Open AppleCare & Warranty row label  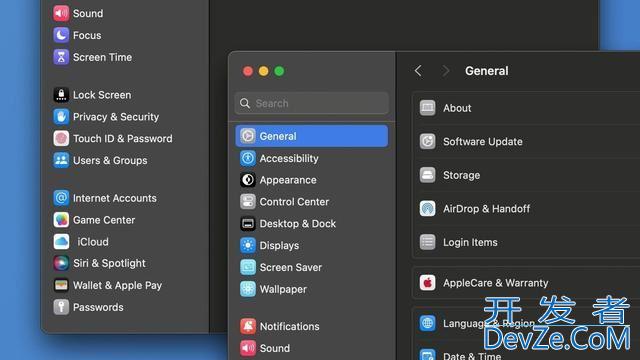tap(496, 283)
